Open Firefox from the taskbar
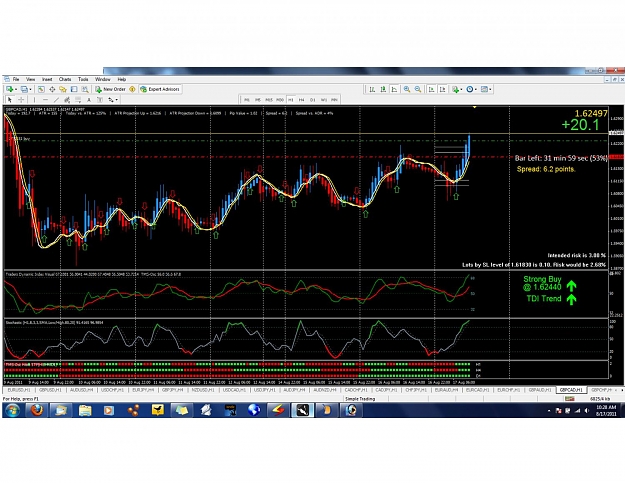 click(37, 410)
